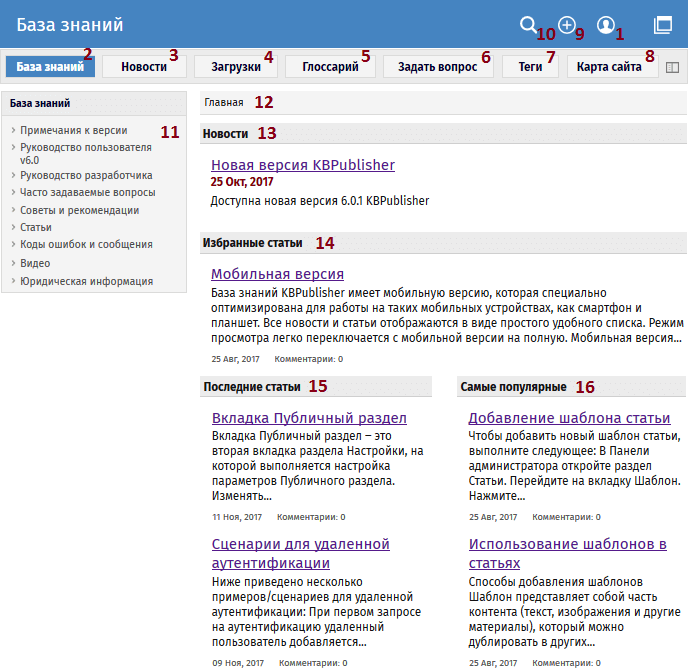Click the add plus-circle icon
The width and height of the screenshot is (689, 670).
click(567, 25)
